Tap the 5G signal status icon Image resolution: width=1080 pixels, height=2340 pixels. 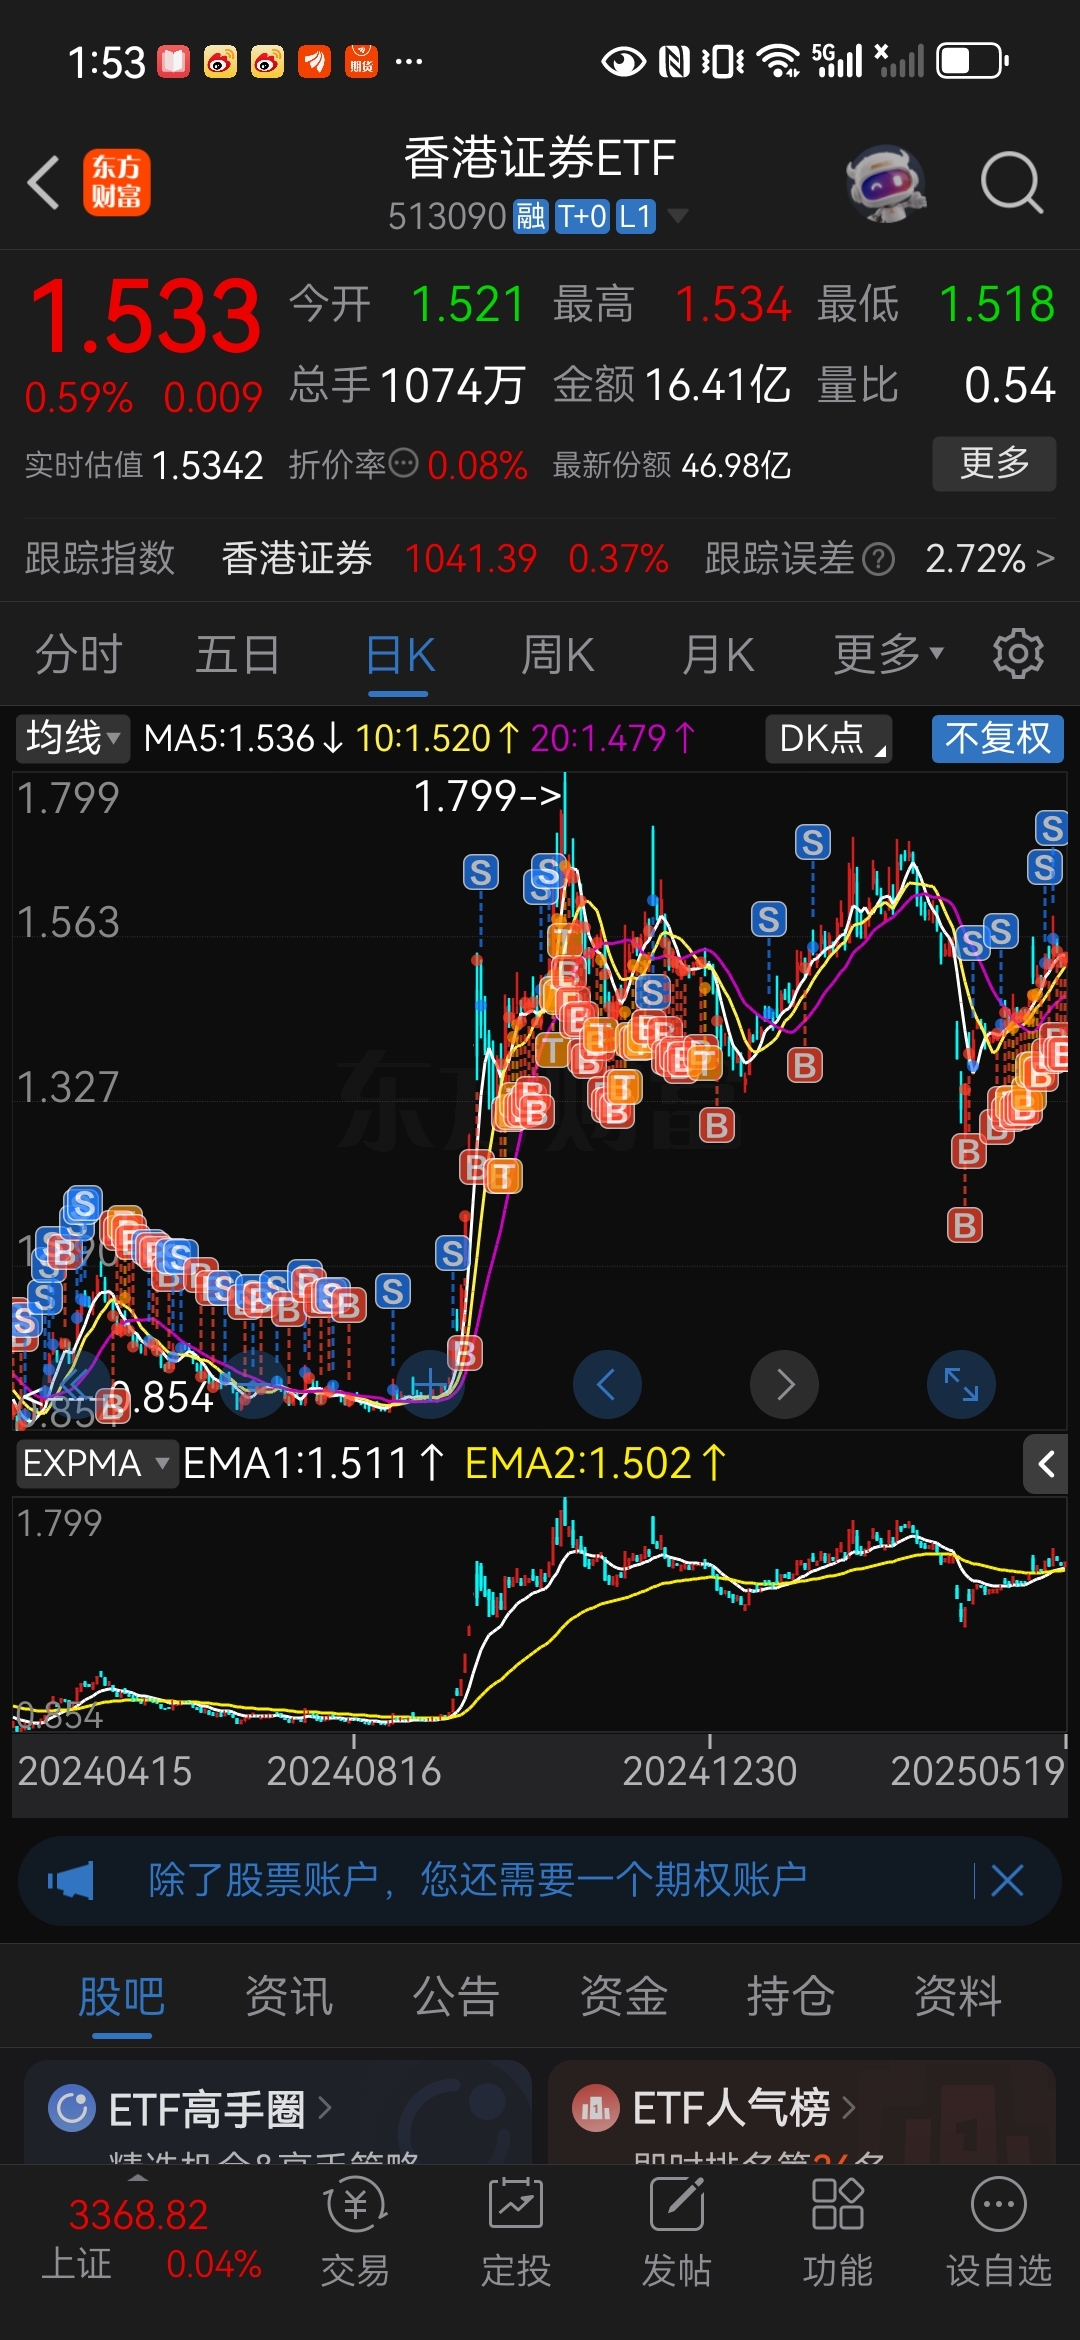point(837,61)
